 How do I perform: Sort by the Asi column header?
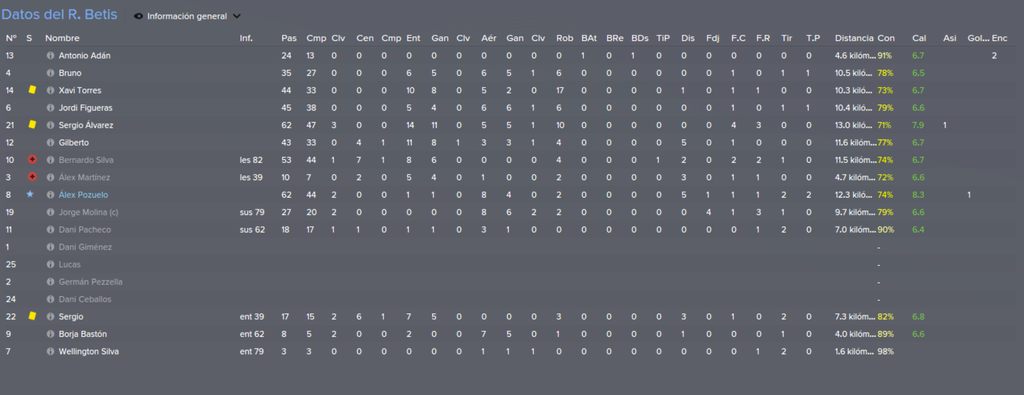coord(950,39)
